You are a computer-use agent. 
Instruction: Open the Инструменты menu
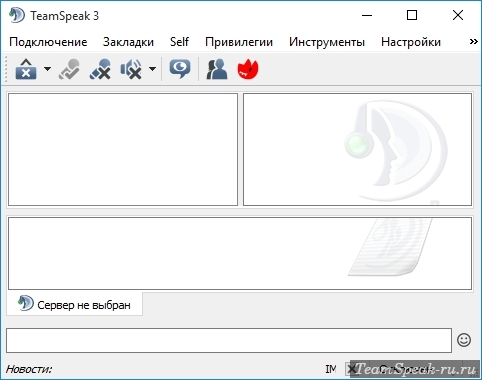coord(327,42)
